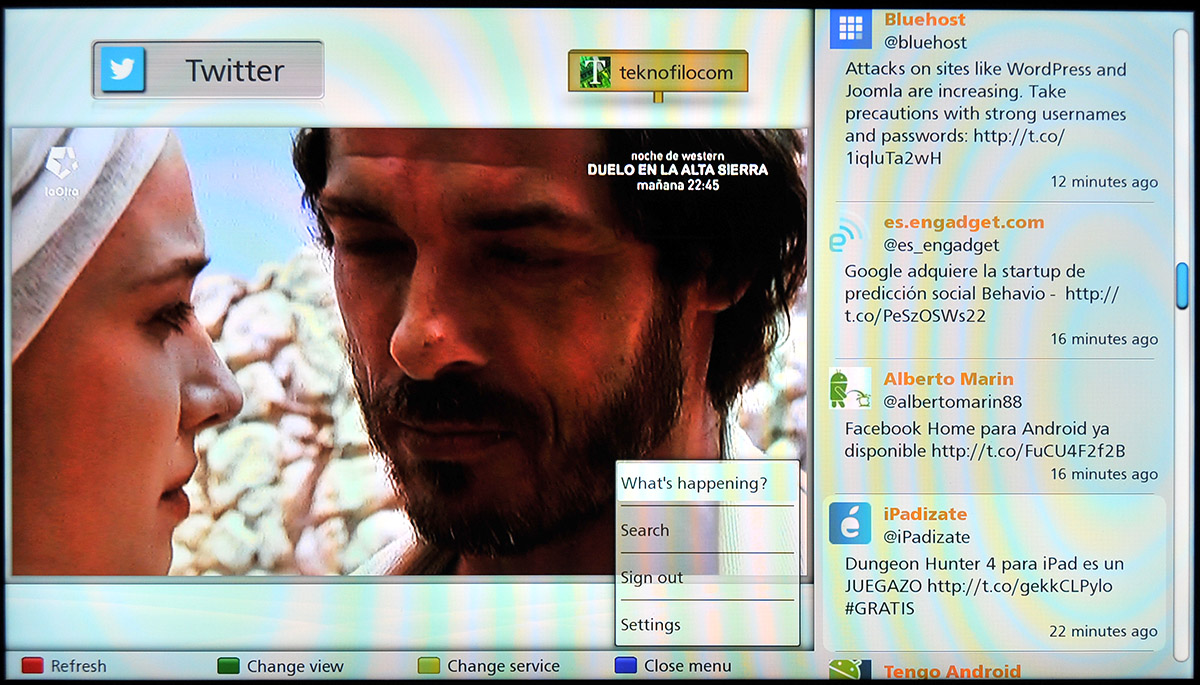
Task: Click the iPadizate apple avatar icon
Action: point(850,523)
